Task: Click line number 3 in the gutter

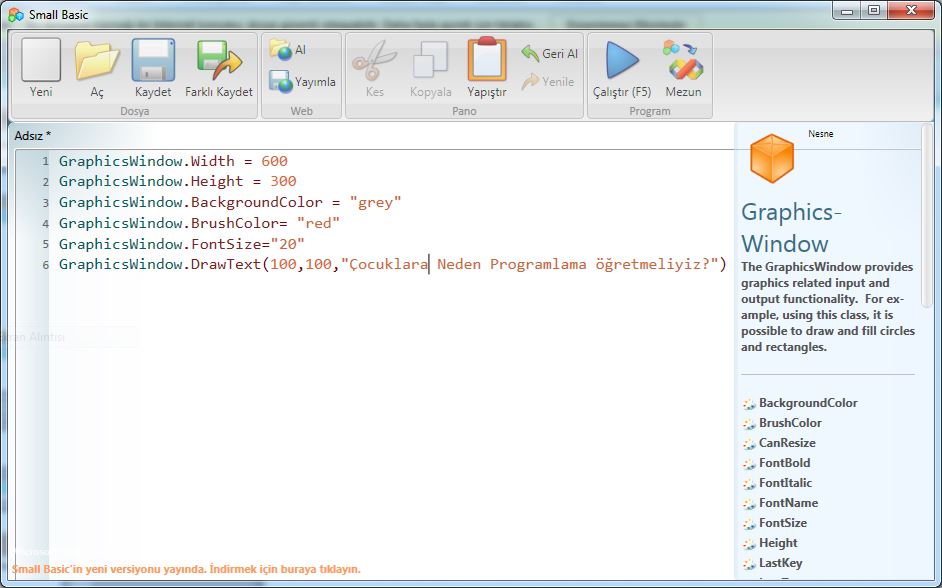Action: [x=45, y=203]
